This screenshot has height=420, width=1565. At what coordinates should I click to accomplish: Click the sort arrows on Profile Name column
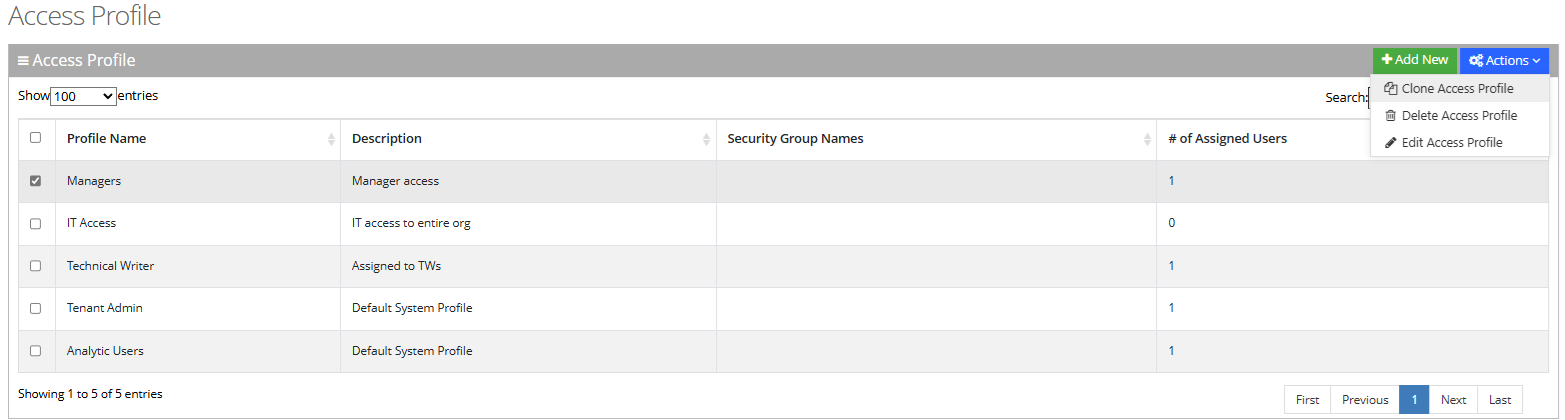point(332,140)
